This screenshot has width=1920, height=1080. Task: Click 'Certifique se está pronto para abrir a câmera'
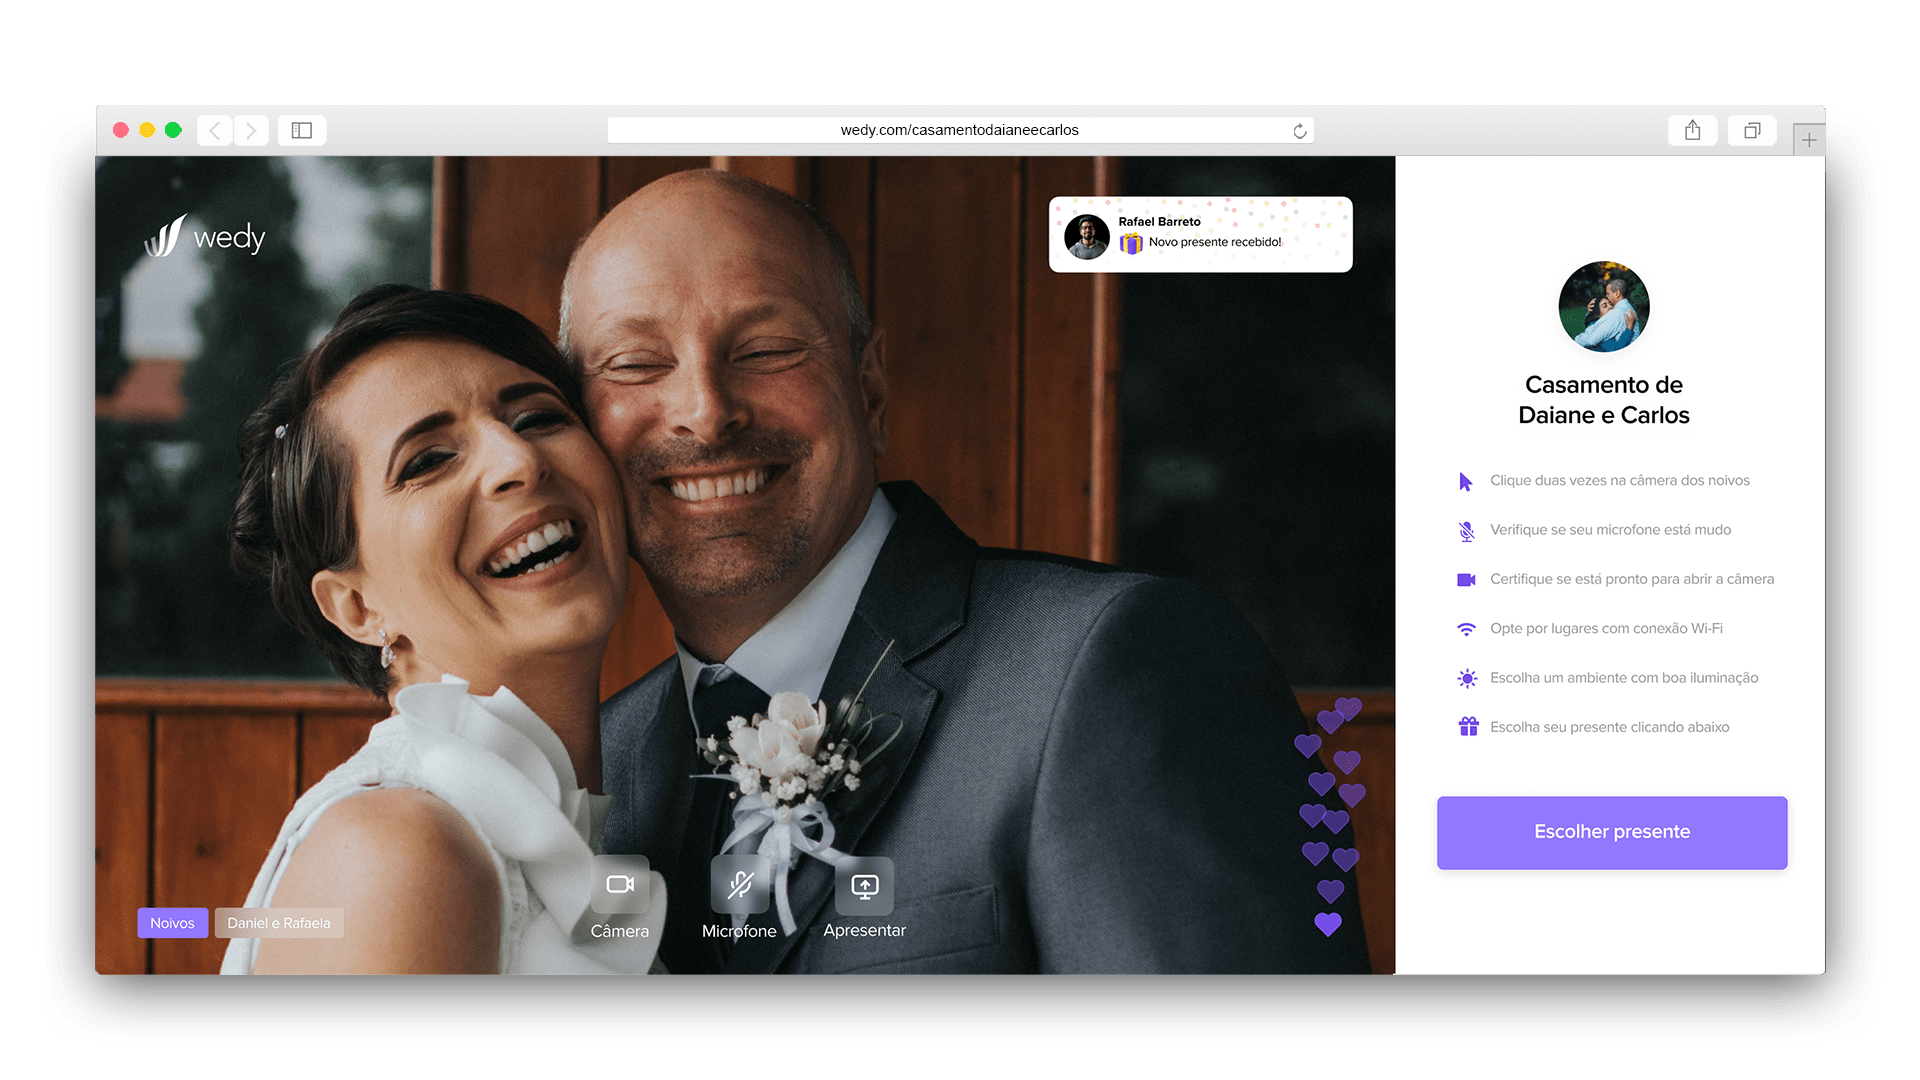[1632, 579]
